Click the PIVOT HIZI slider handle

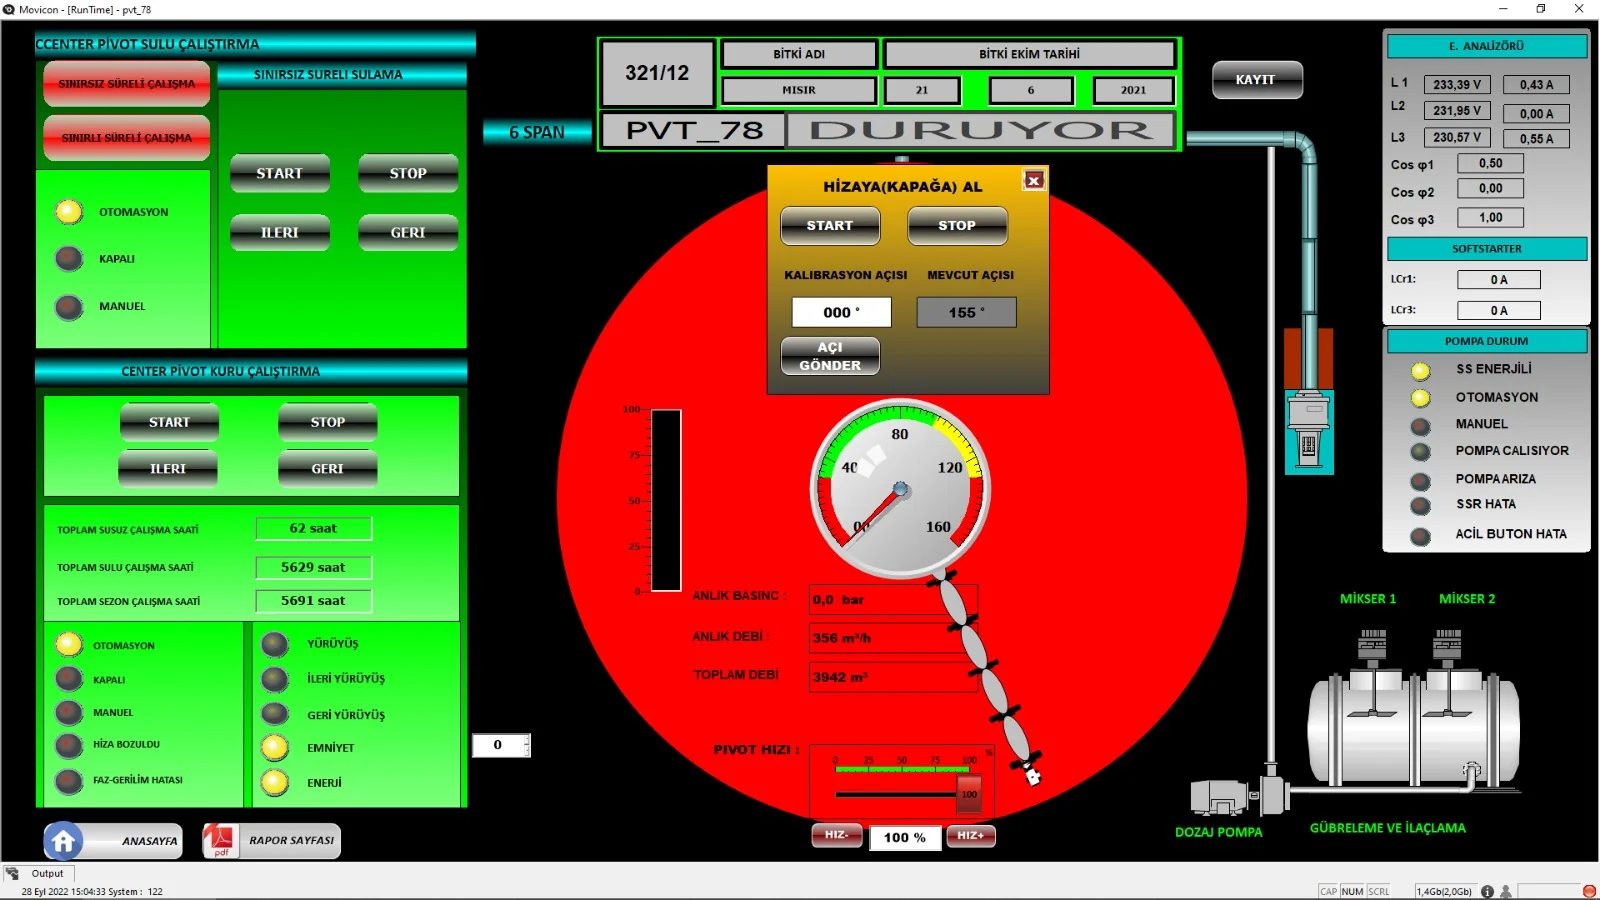pos(968,794)
